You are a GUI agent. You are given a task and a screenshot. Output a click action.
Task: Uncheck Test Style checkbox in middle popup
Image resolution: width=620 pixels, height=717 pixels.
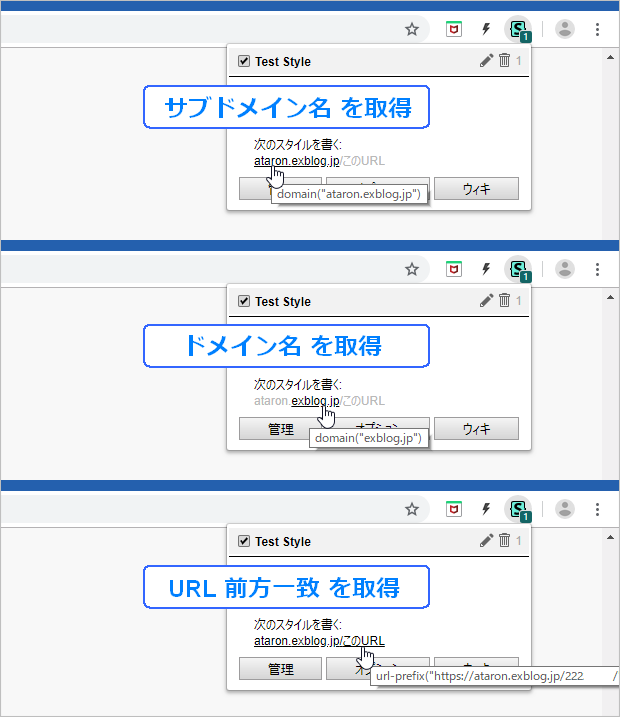pyautogui.click(x=244, y=301)
